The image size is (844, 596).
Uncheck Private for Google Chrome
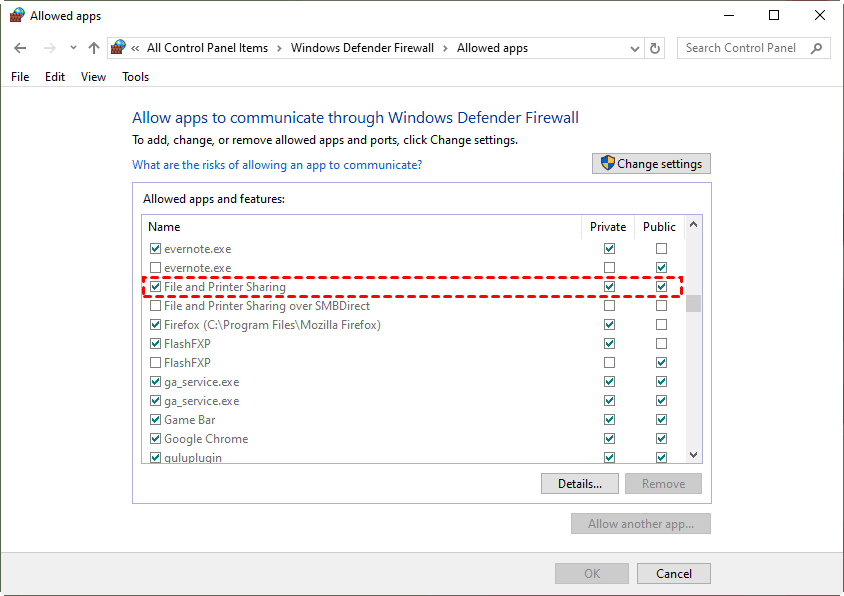[609, 439]
